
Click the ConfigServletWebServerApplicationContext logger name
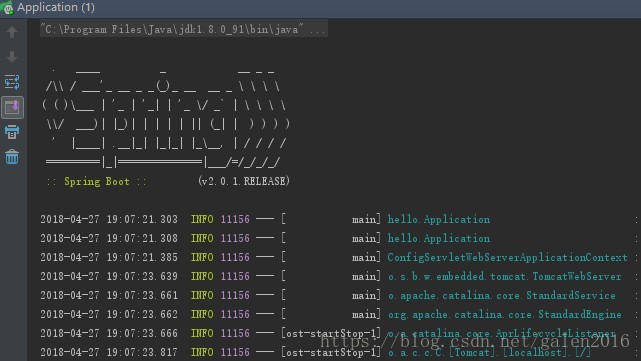507,257
